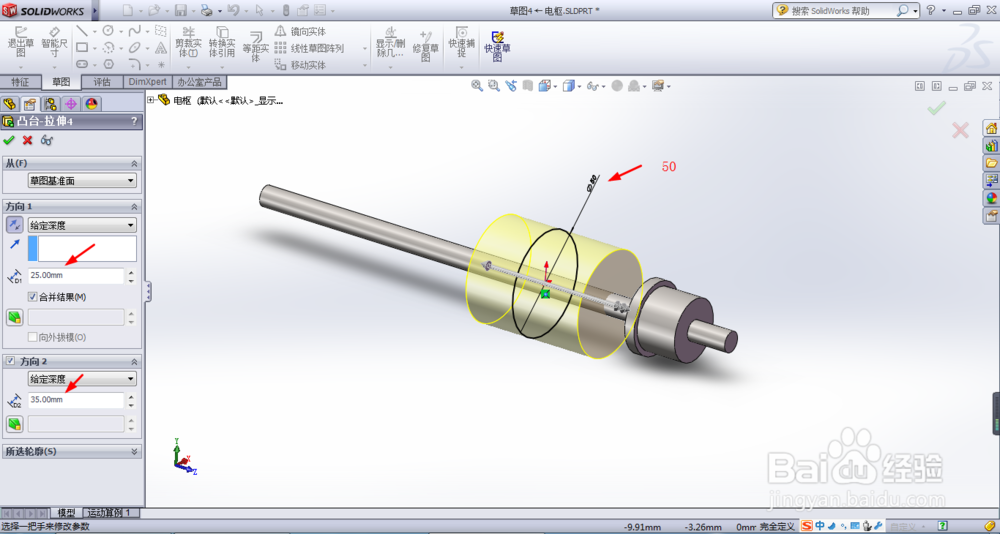This screenshot has width=1000, height=534.
Task: Open the From (从) start condition dropdown
Action: (82, 181)
